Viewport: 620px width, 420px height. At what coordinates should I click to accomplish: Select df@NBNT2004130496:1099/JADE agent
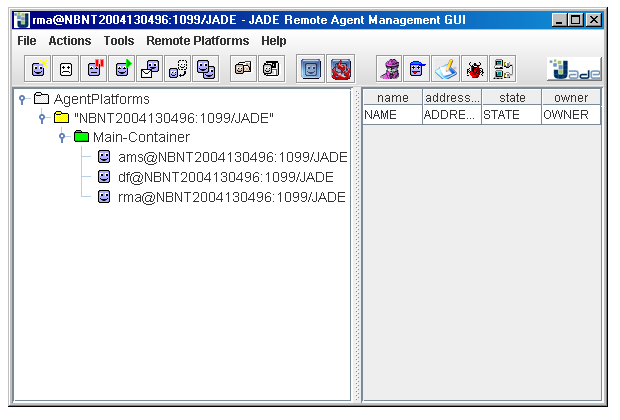point(225,177)
